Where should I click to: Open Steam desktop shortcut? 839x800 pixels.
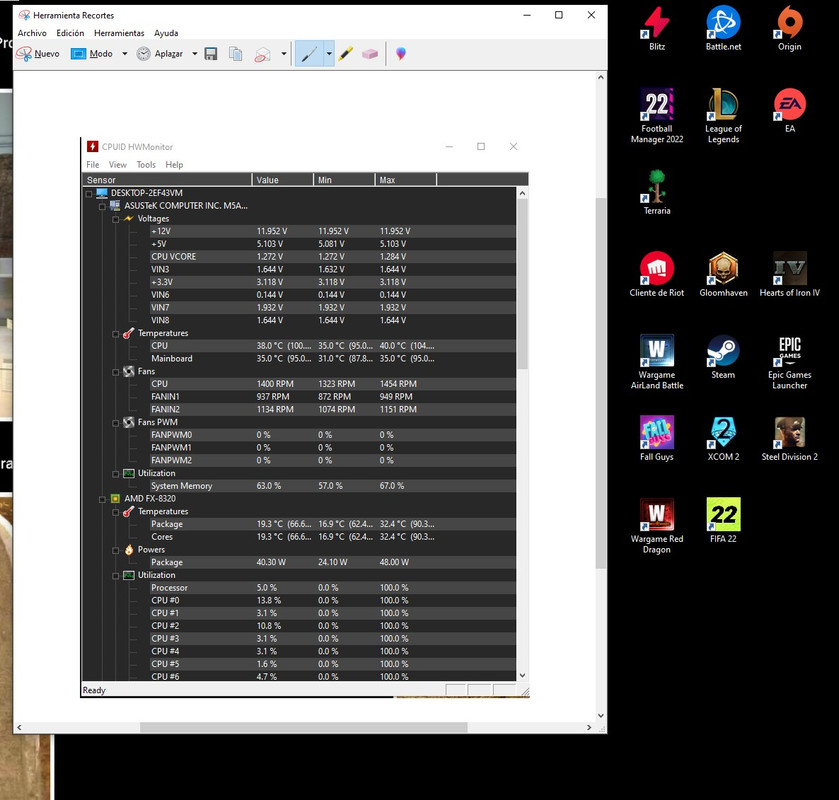[723, 356]
